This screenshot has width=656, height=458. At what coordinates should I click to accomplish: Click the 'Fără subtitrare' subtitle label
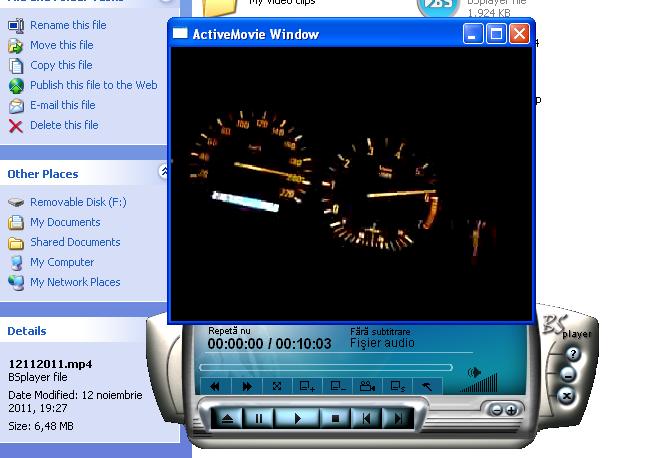pos(380,332)
